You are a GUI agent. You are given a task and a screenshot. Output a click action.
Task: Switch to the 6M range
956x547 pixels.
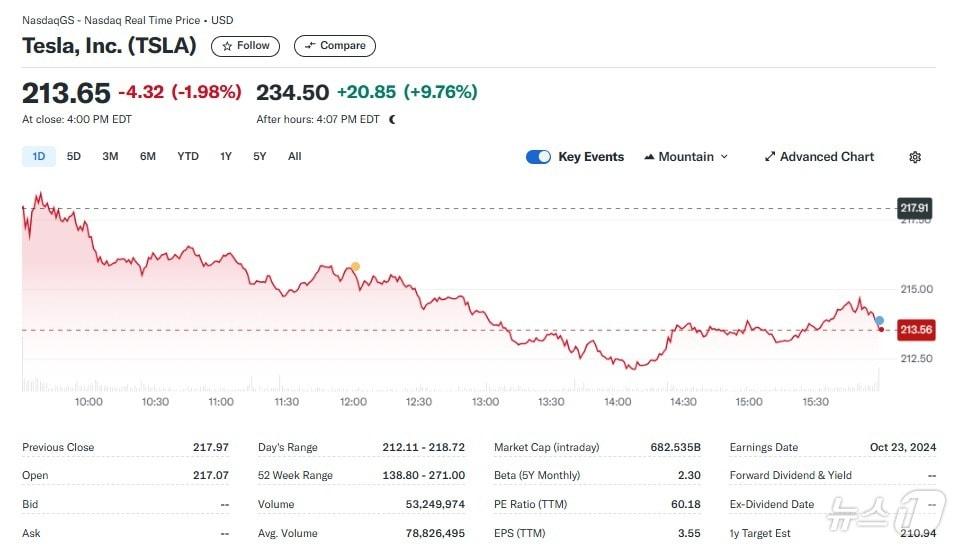click(147, 156)
